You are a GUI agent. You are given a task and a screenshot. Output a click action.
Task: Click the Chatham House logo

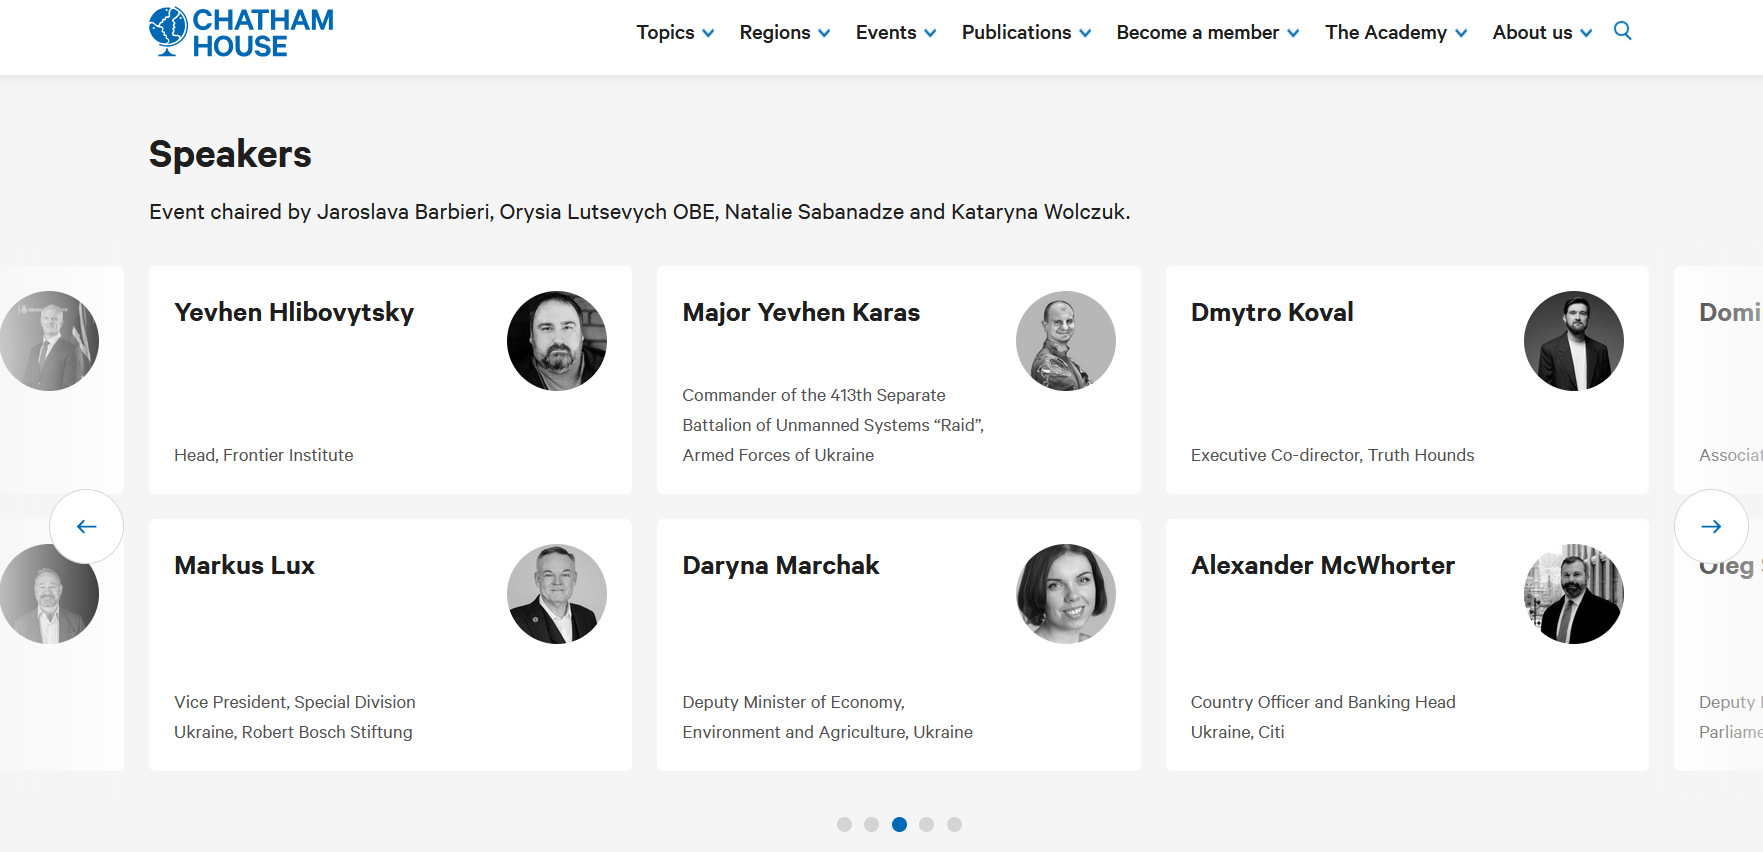241,33
